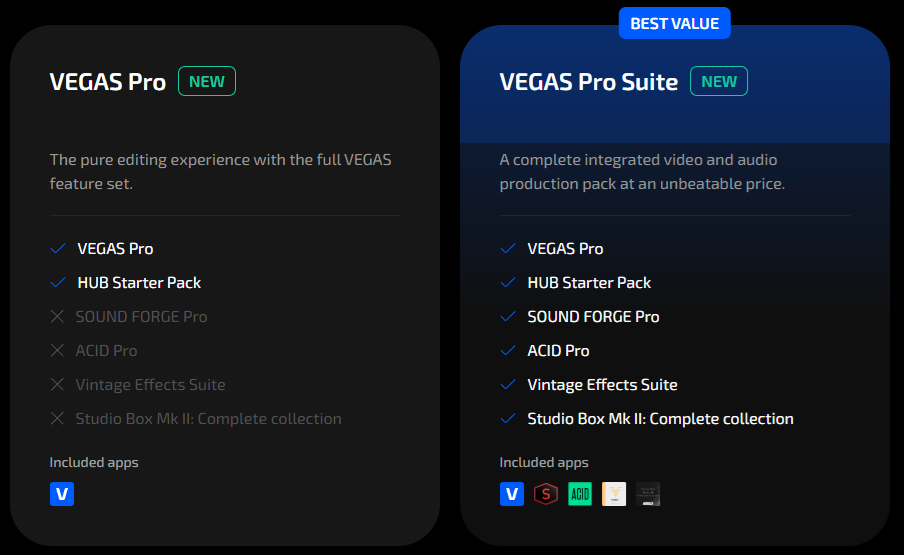Click the VEGAS app icon in Pro card

[x=62, y=493]
